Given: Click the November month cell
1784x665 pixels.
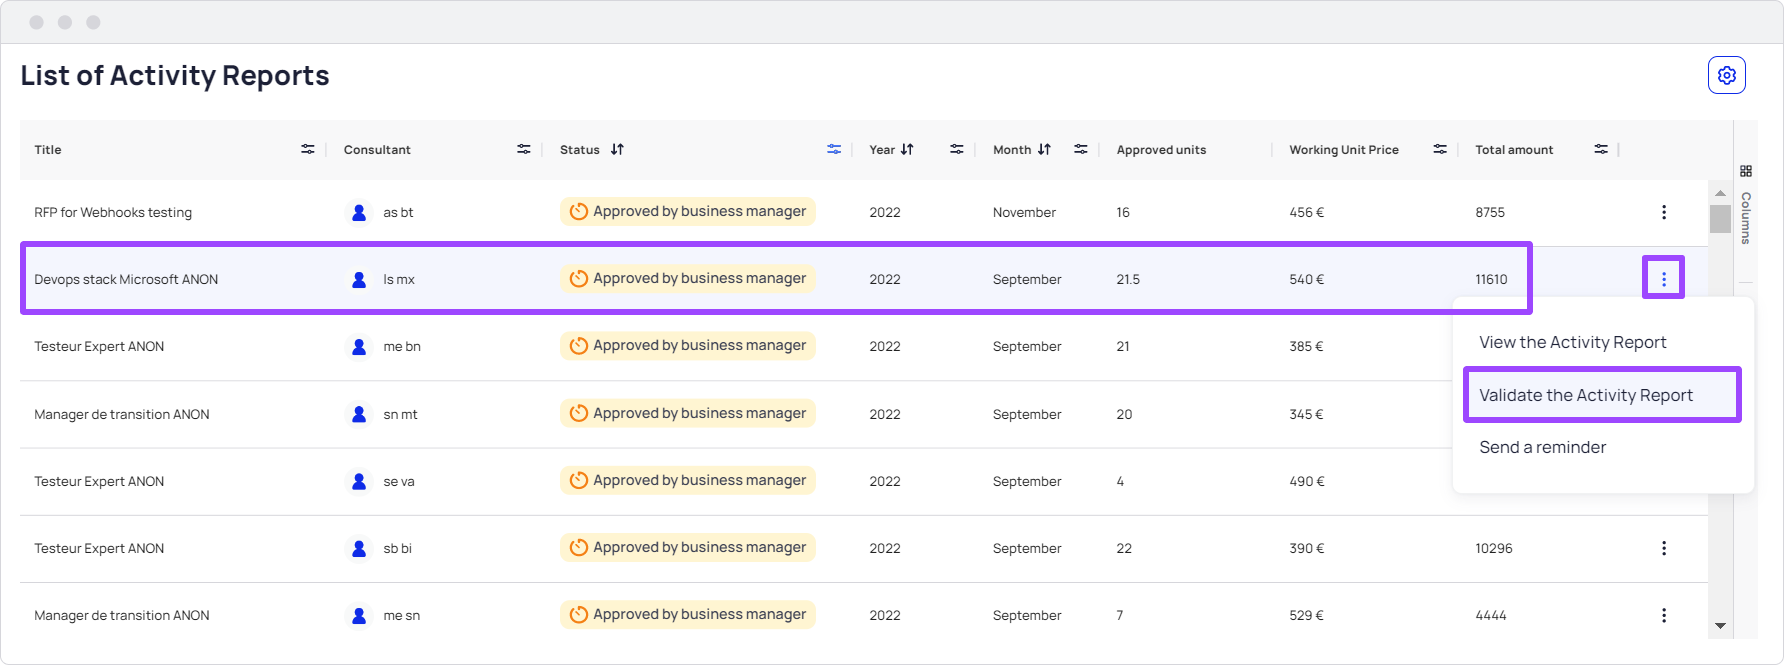Looking at the screenshot, I should coord(1024,212).
